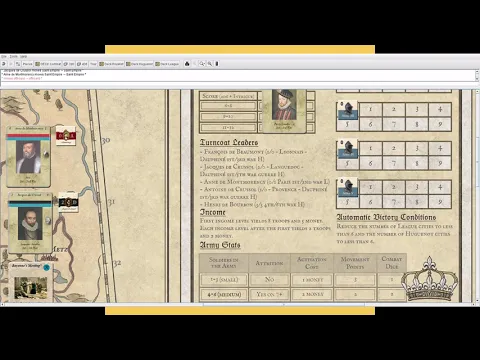Click the crown with fleur-de-lis emblem
Viewport: 480px width, 360px height.
(429, 279)
